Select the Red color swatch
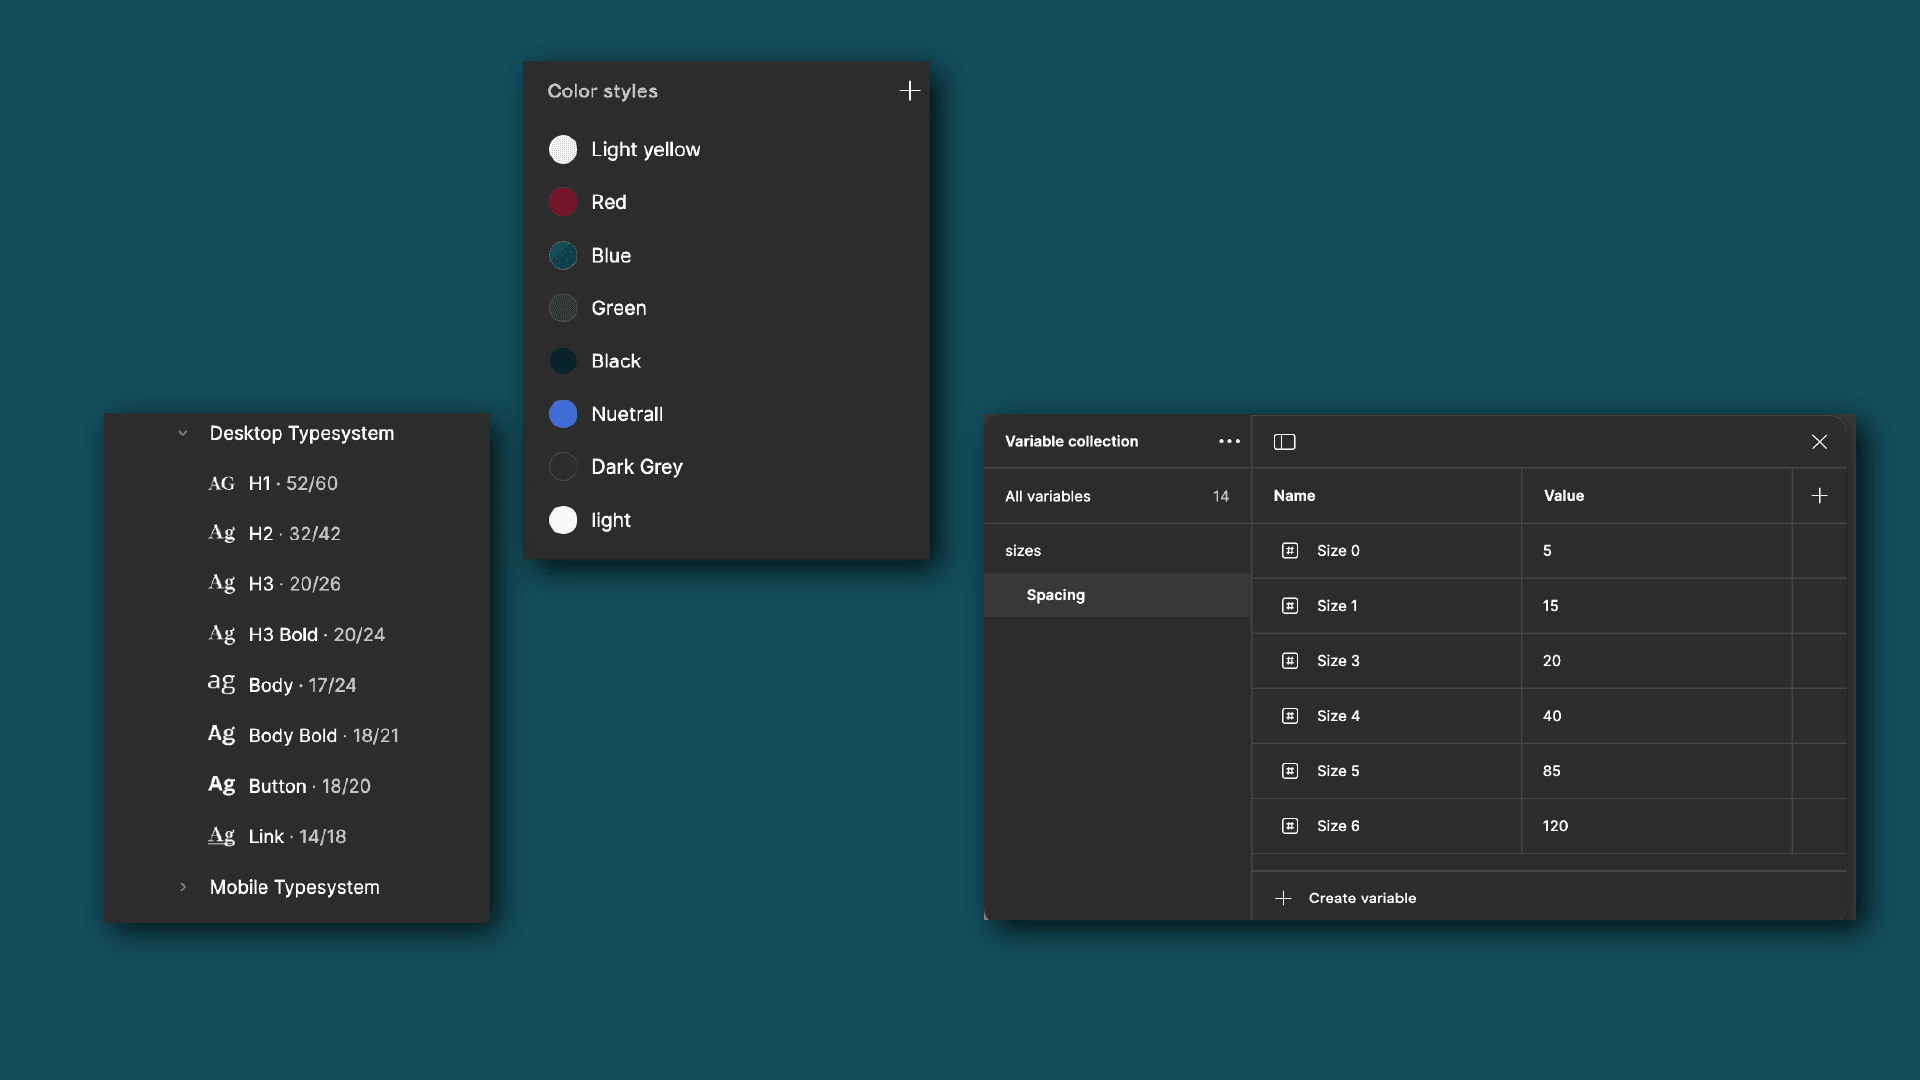The width and height of the screenshot is (1920, 1080). tap(563, 202)
